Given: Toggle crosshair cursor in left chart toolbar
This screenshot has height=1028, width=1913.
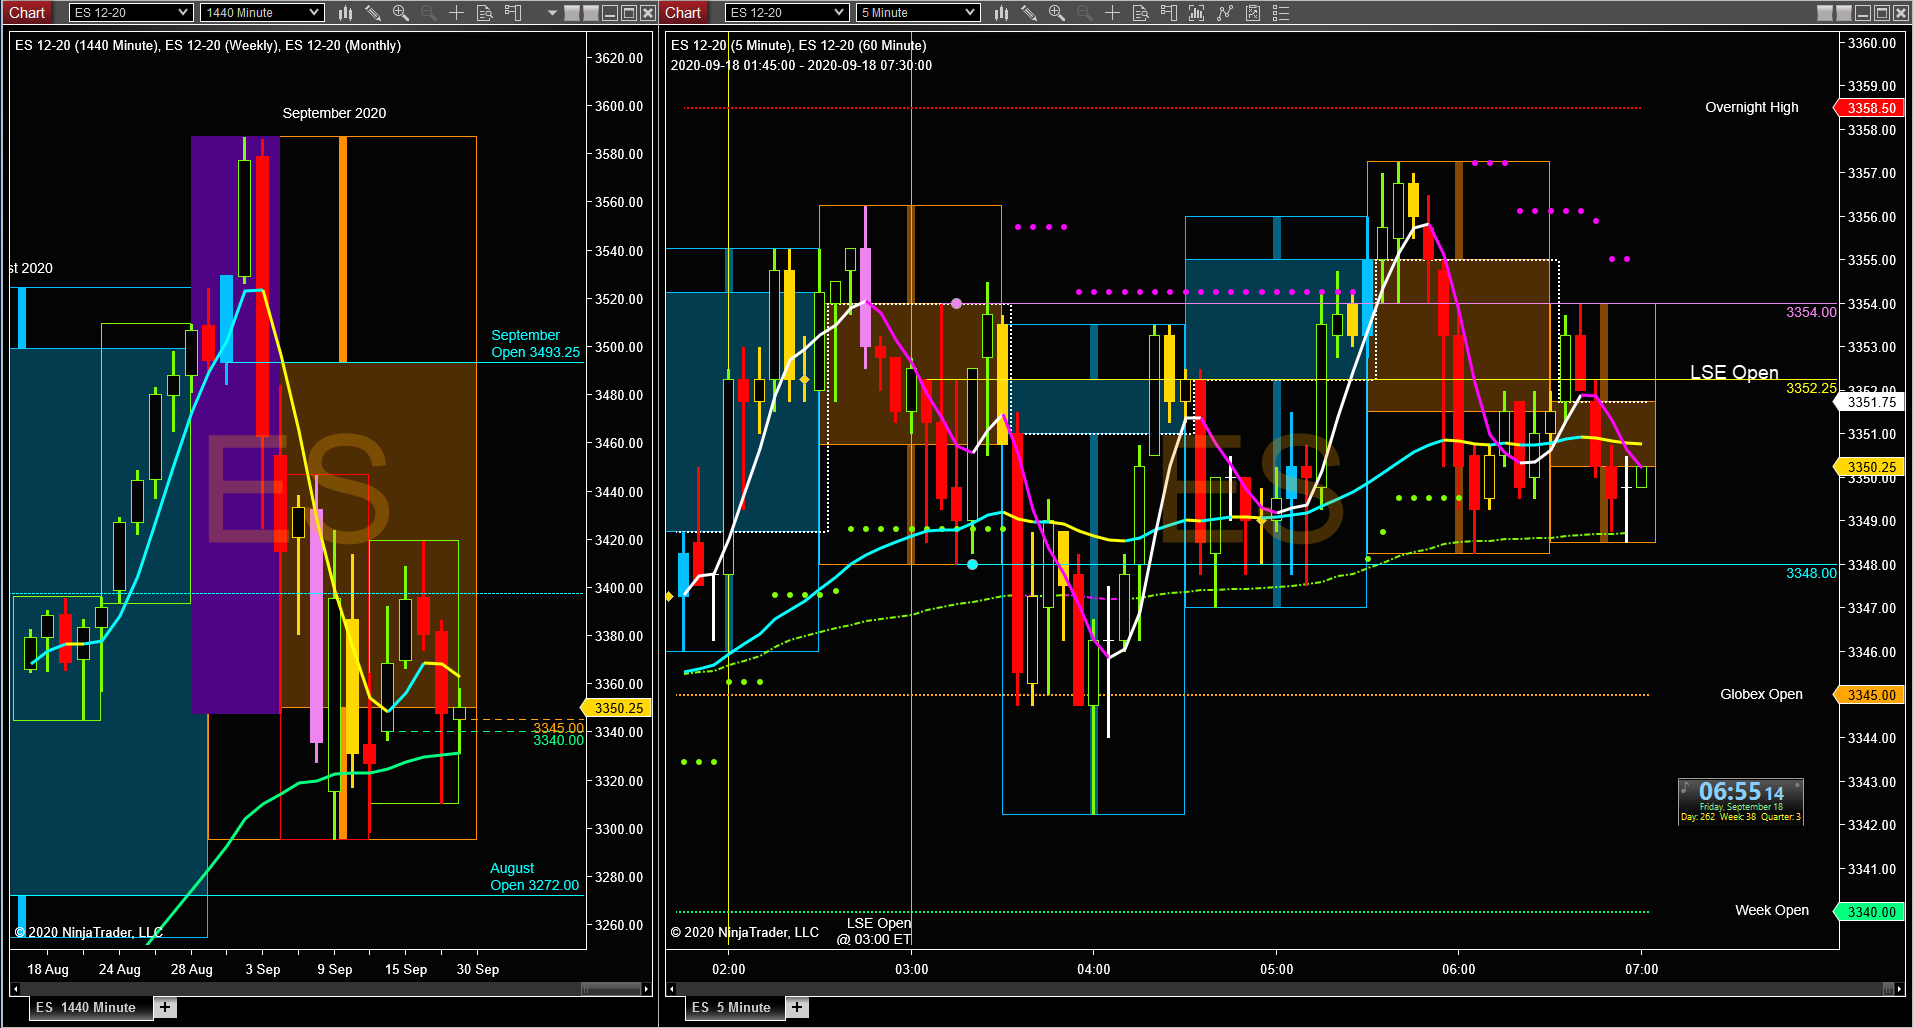Looking at the screenshot, I should [456, 13].
